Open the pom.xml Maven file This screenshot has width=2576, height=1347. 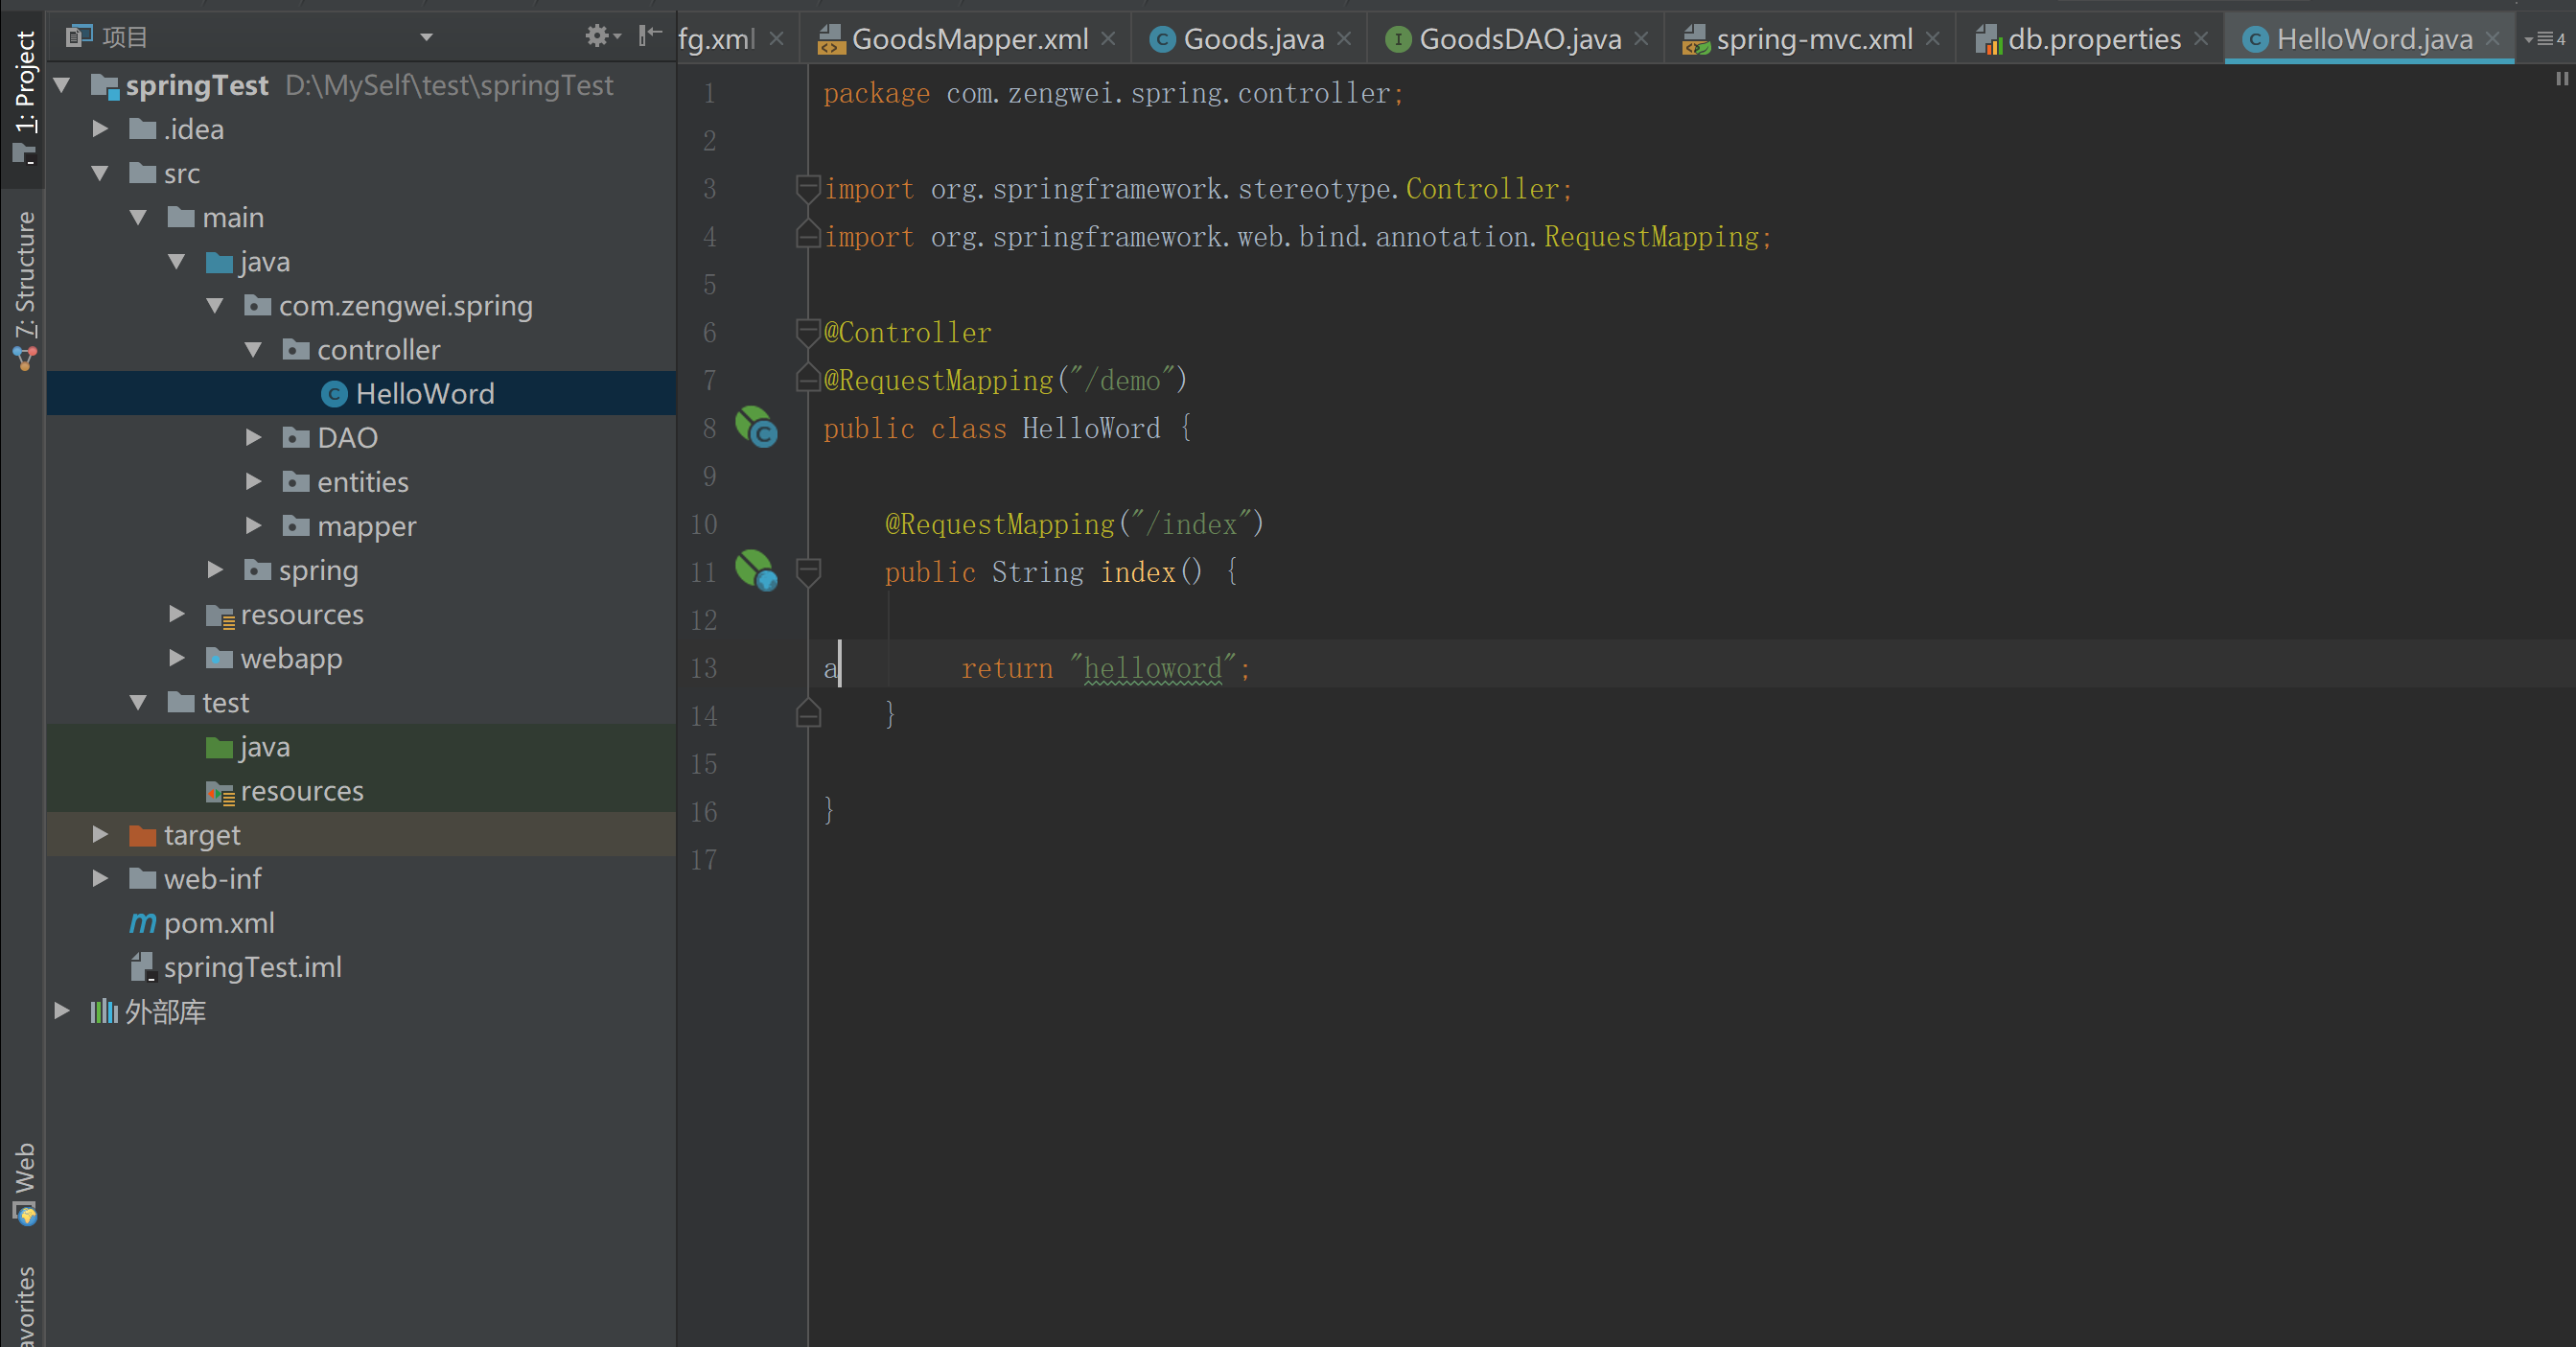pos(218,923)
